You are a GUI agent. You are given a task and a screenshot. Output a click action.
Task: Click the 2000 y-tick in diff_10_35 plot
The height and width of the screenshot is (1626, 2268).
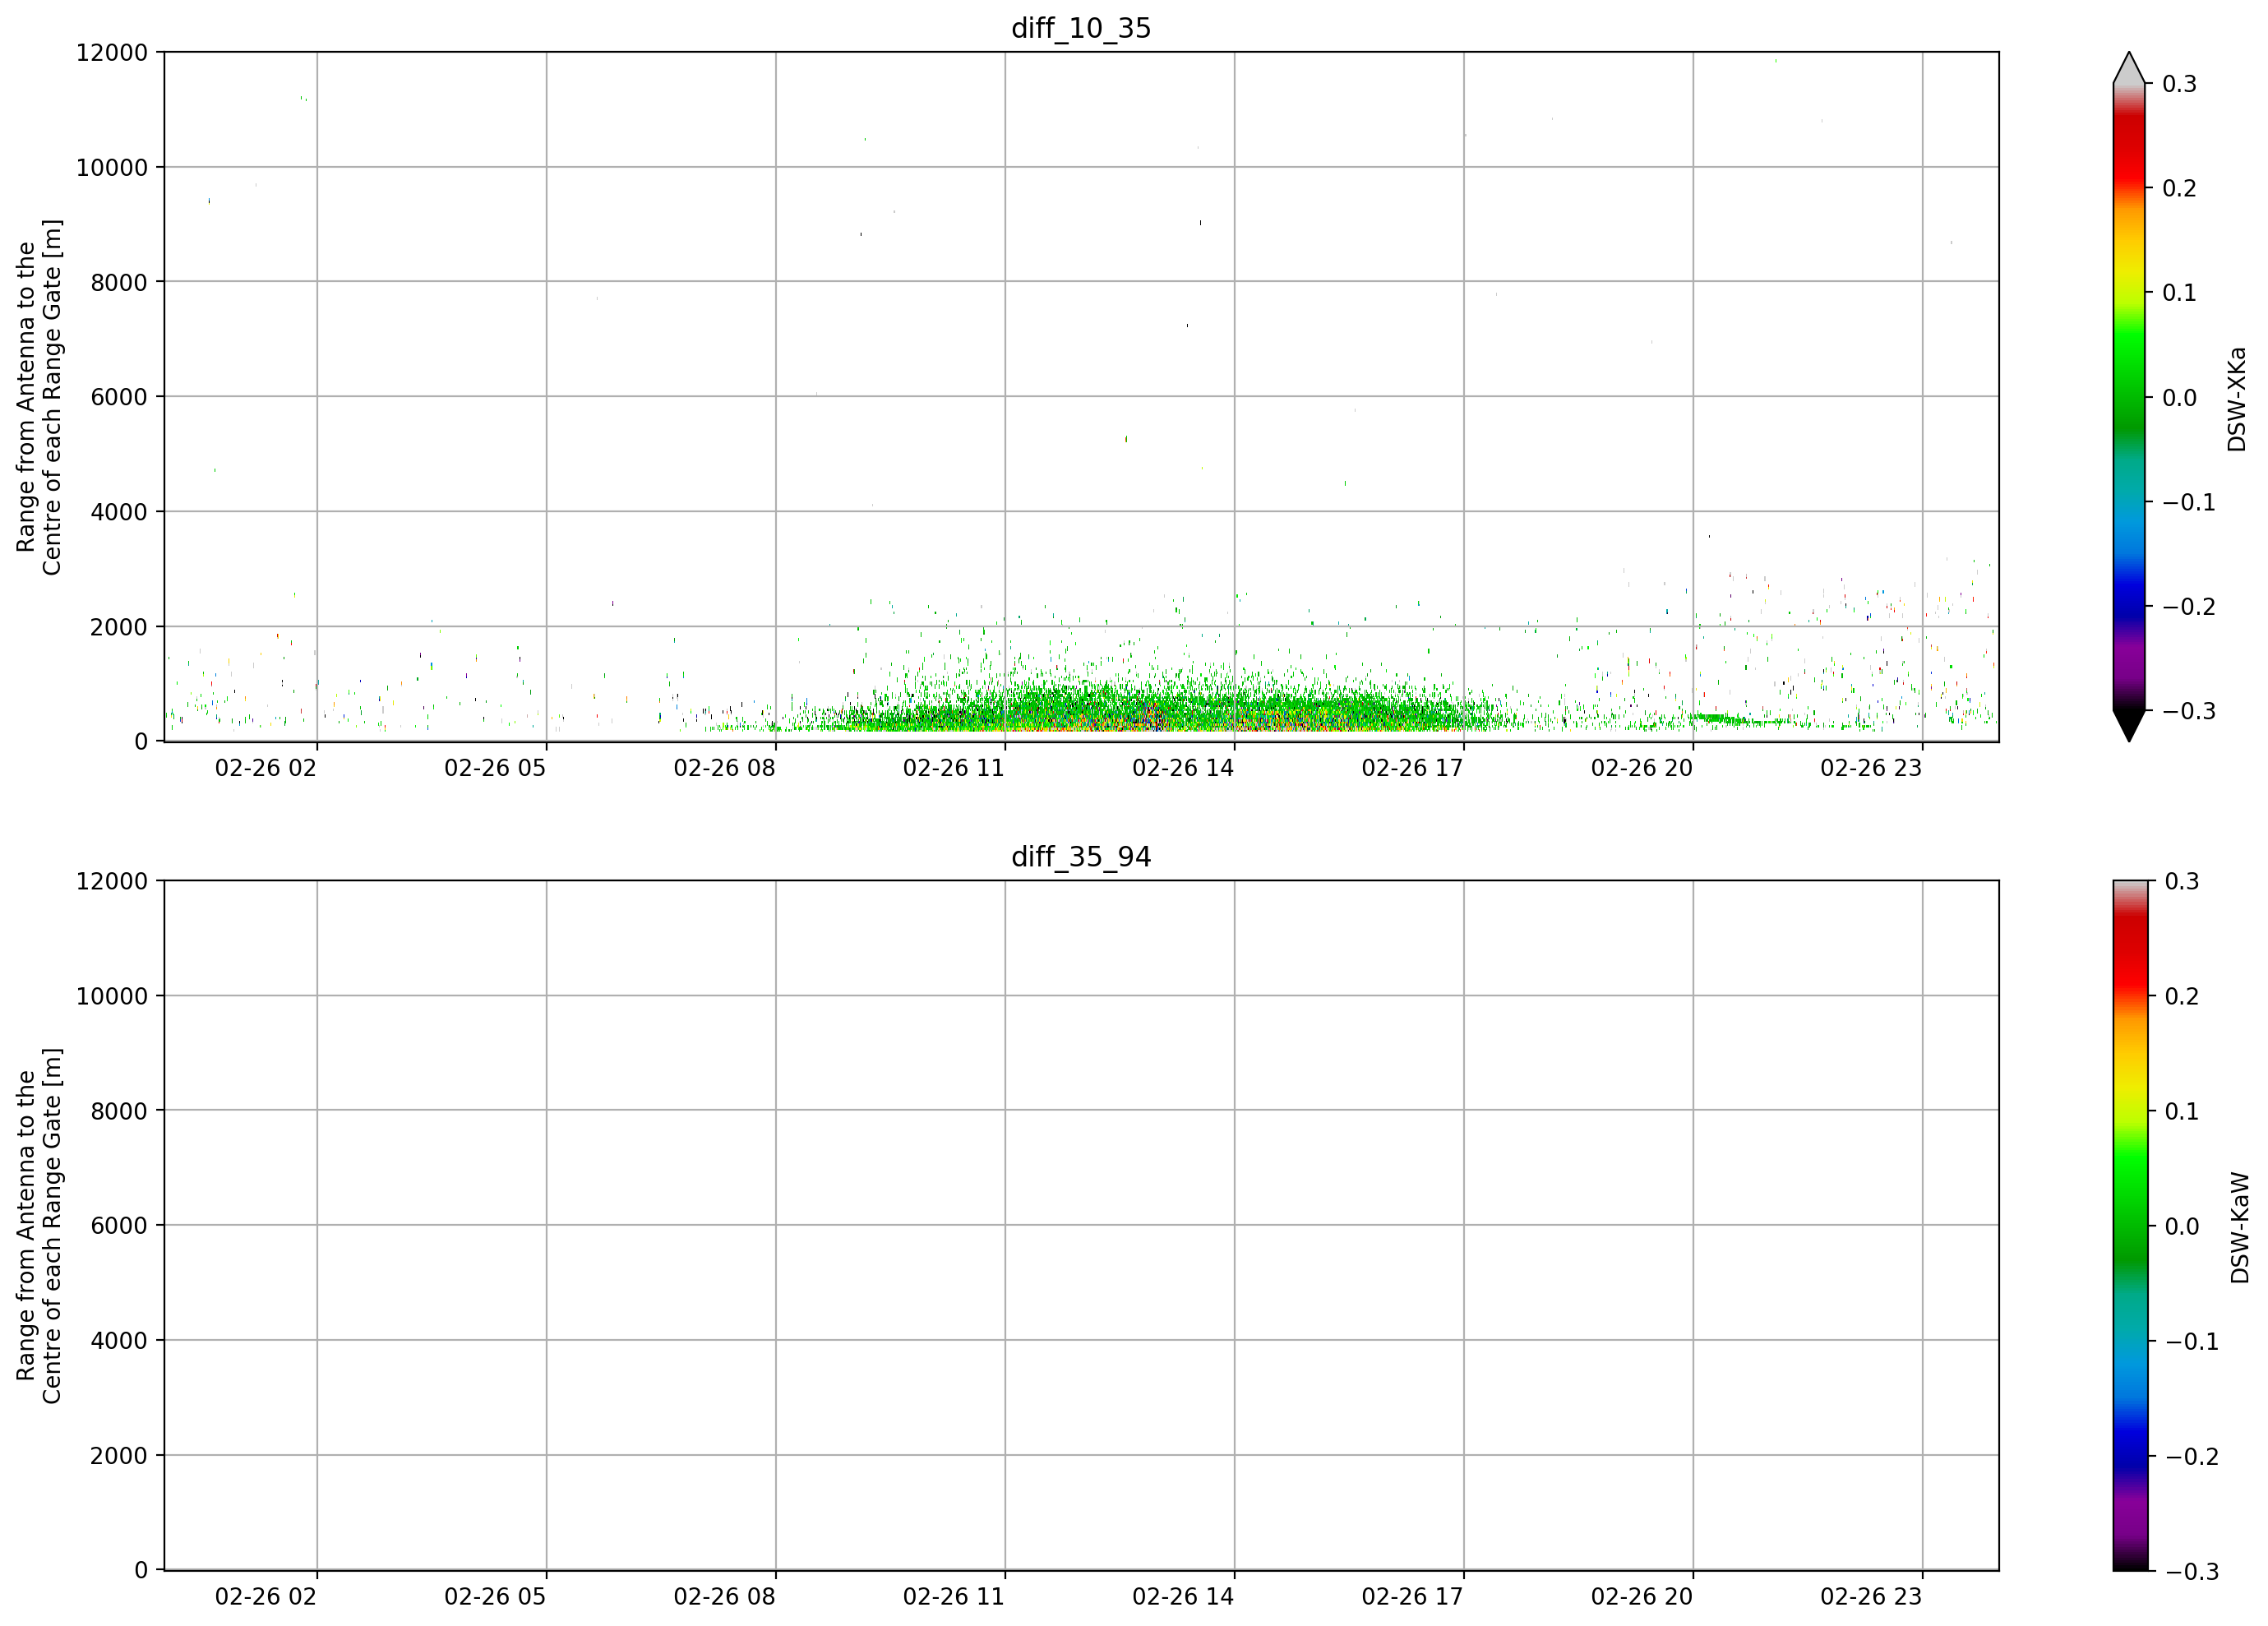[x=119, y=627]
